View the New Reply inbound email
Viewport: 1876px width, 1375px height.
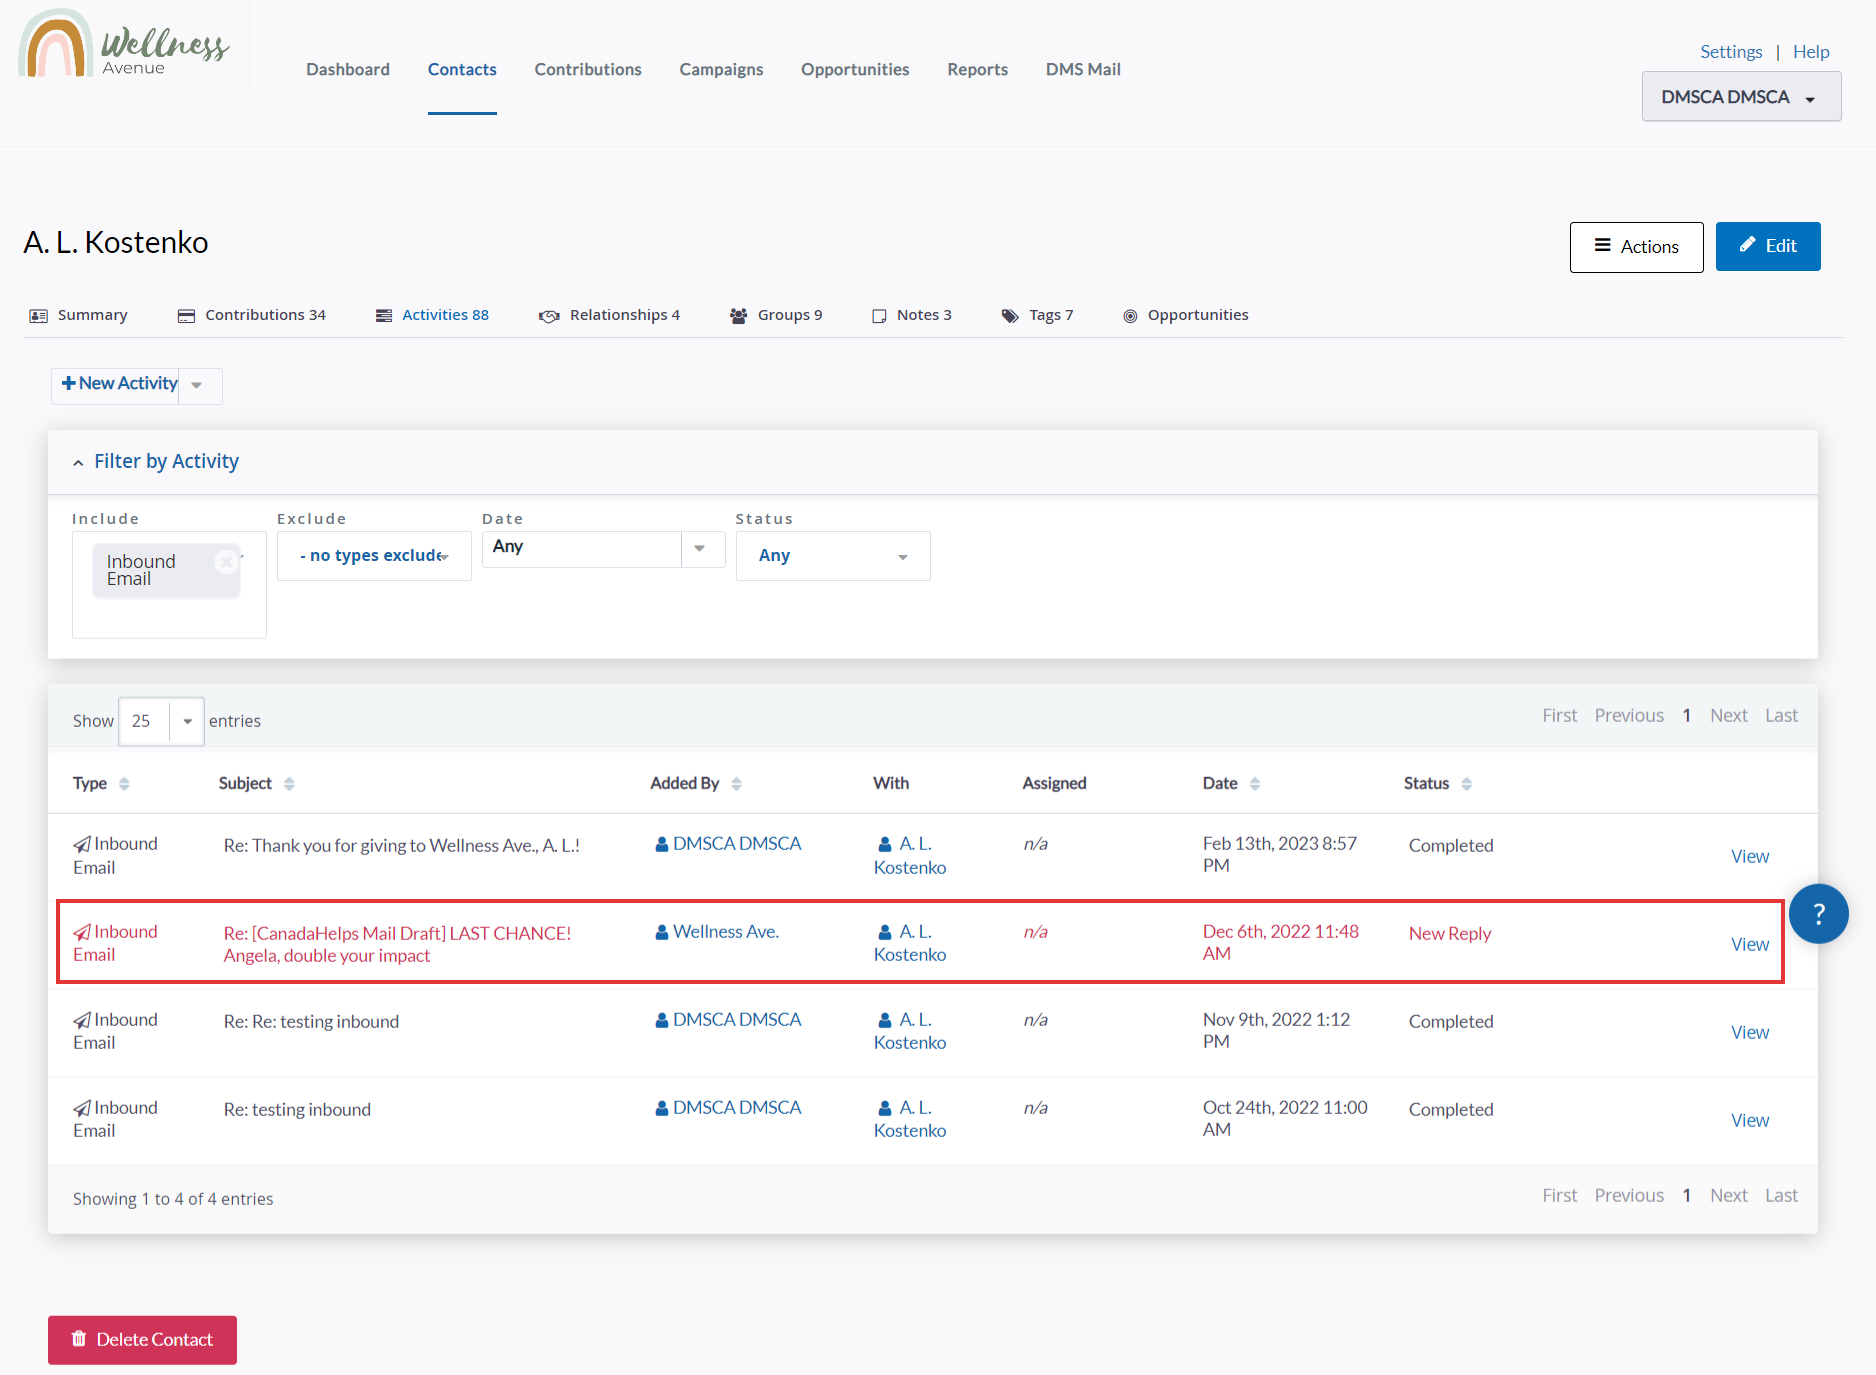[x=1749, y=944]
